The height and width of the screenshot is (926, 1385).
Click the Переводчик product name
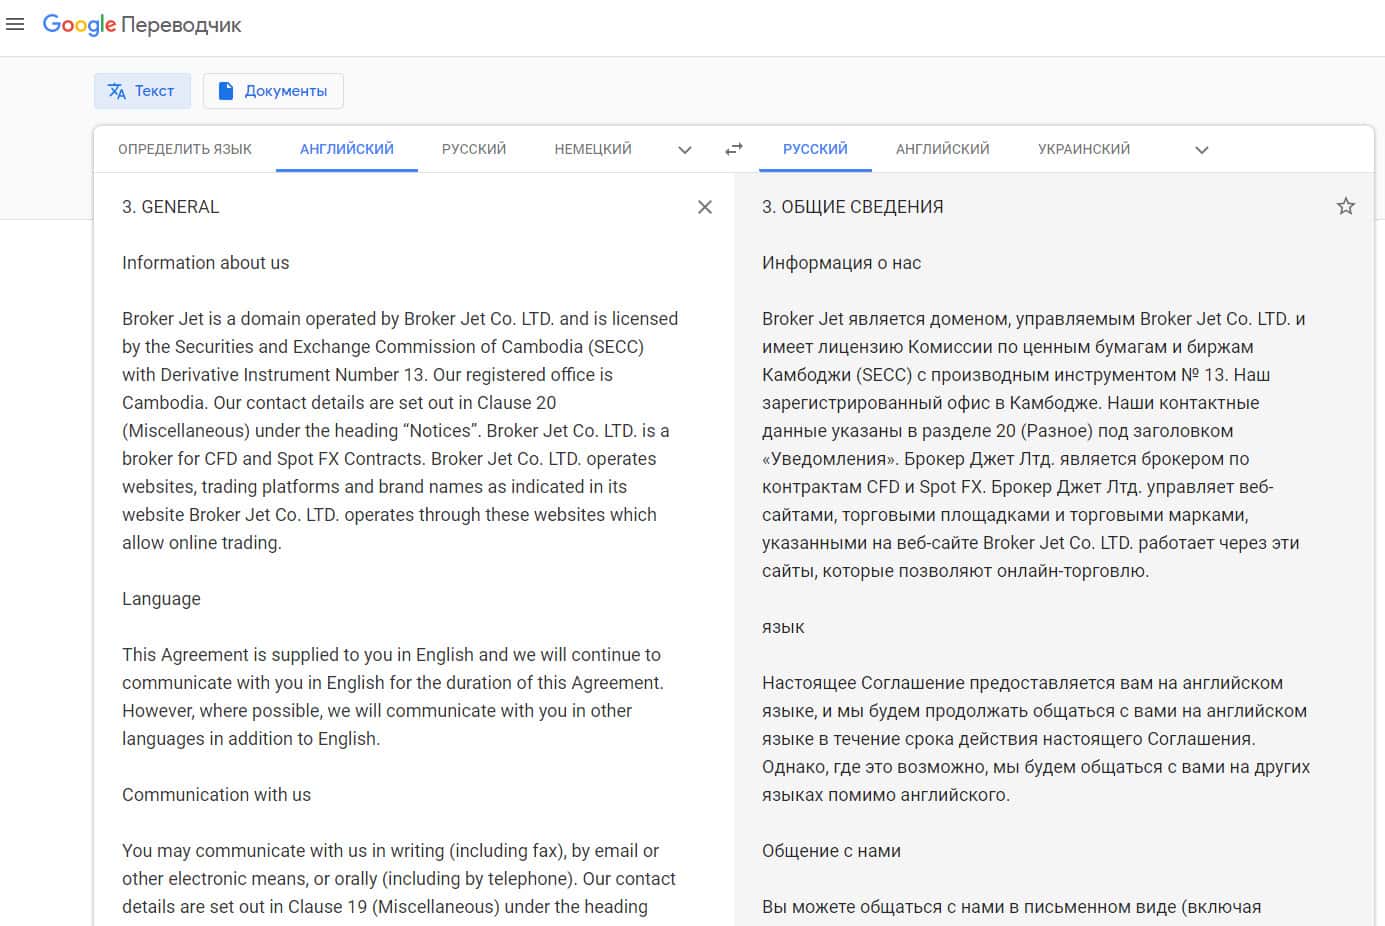click(181, 26)
